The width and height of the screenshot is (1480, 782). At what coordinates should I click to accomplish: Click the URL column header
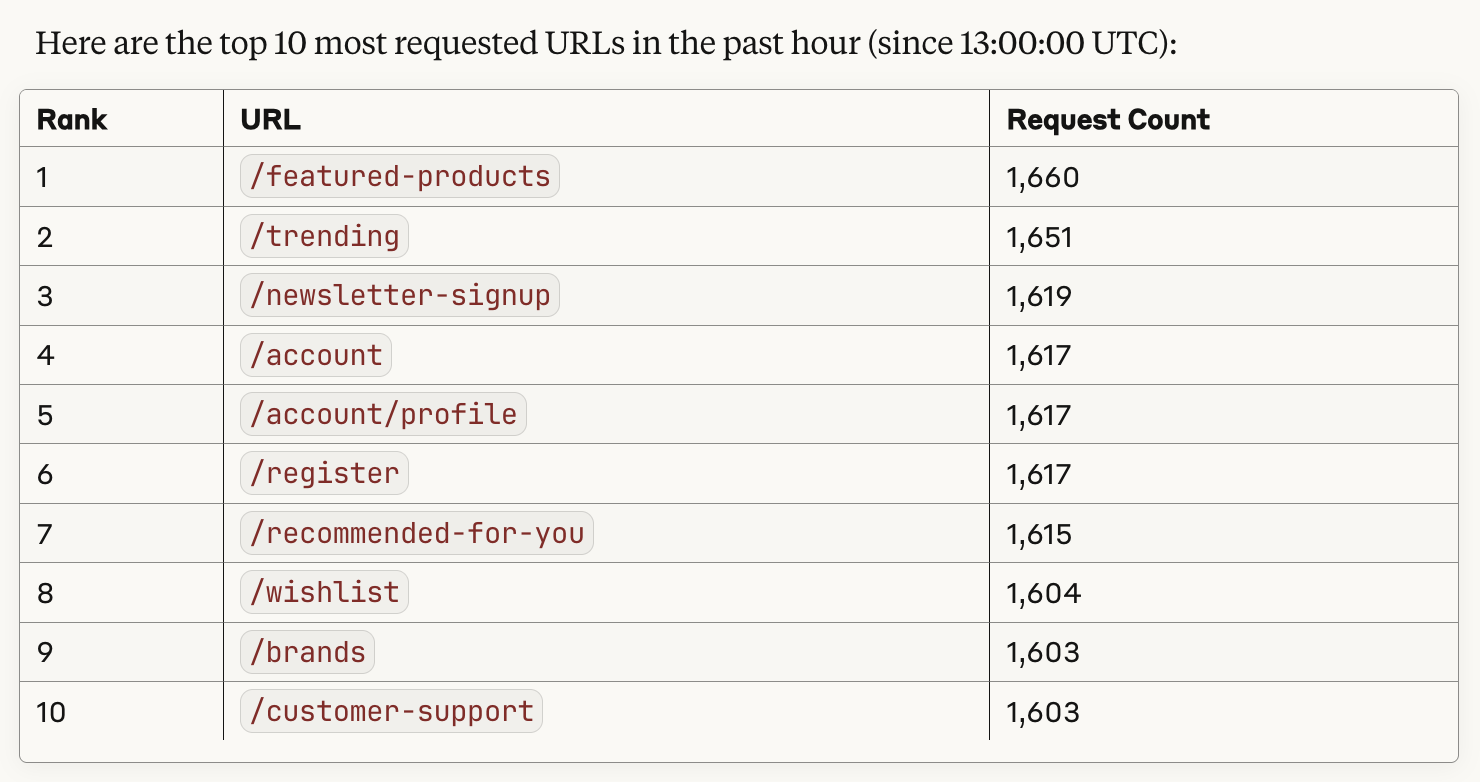[x=271, y=120]
